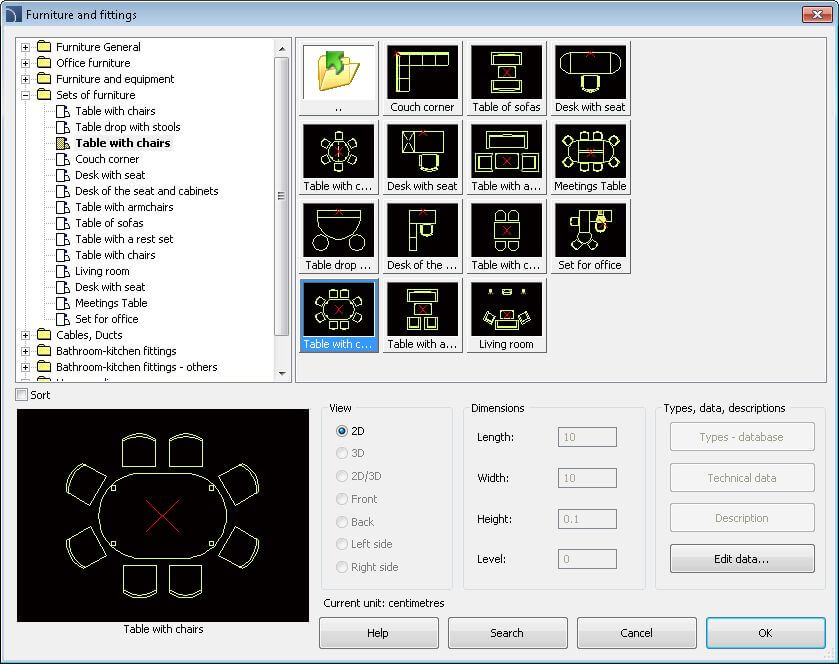Confirm with the OK button
The image size is (839, 664).
[765, 633]
